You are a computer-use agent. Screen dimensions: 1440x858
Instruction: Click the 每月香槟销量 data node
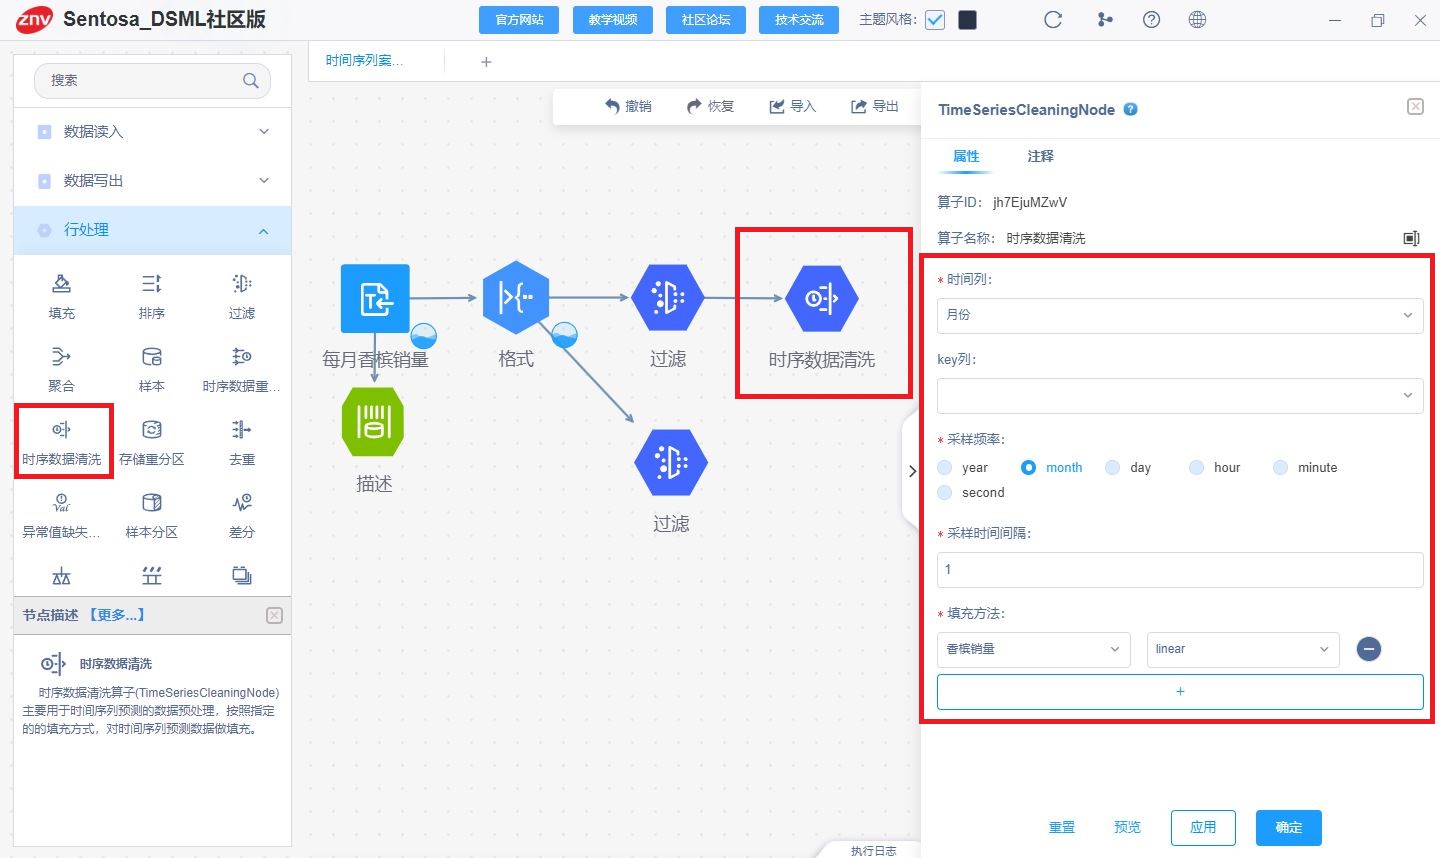pos(375,298)
